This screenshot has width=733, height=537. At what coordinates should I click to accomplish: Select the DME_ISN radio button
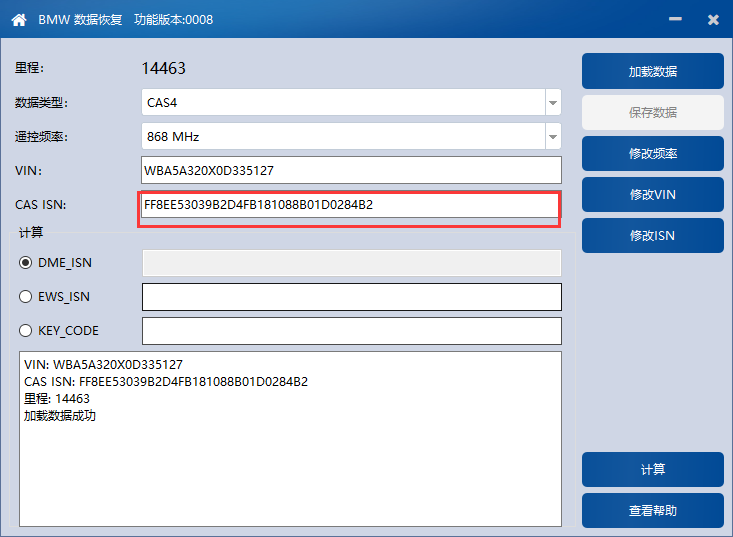click(x=25, y=263)
